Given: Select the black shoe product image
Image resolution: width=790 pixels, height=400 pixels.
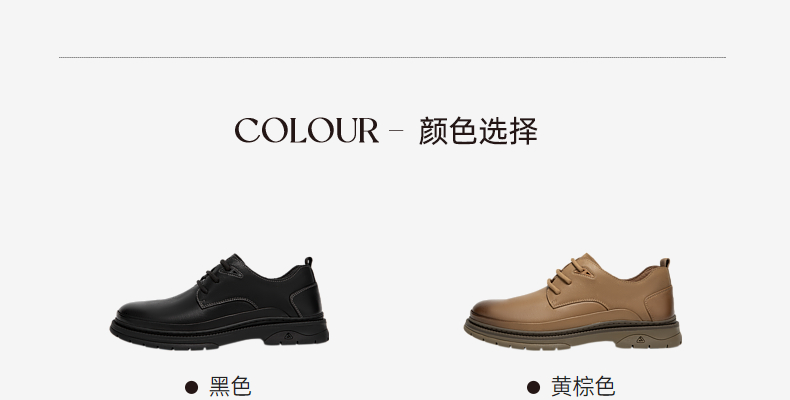Looking at the screenshot, I should (x=219, y=302).
